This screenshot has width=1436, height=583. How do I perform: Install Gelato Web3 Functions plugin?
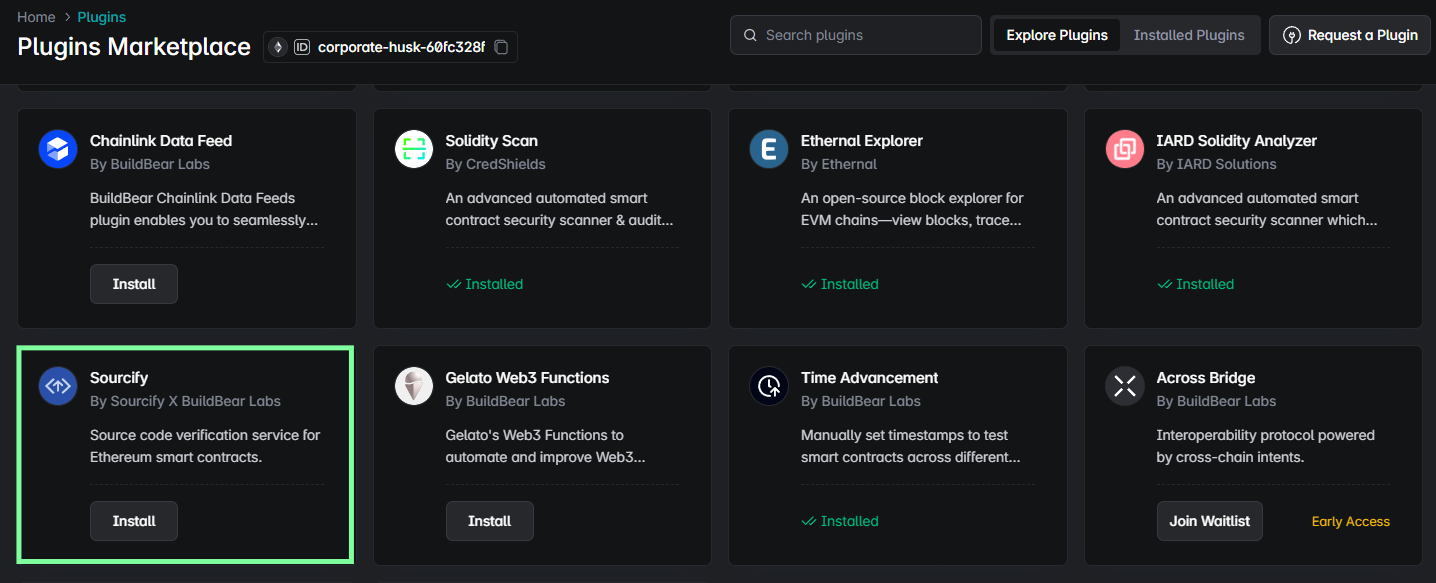489,521
